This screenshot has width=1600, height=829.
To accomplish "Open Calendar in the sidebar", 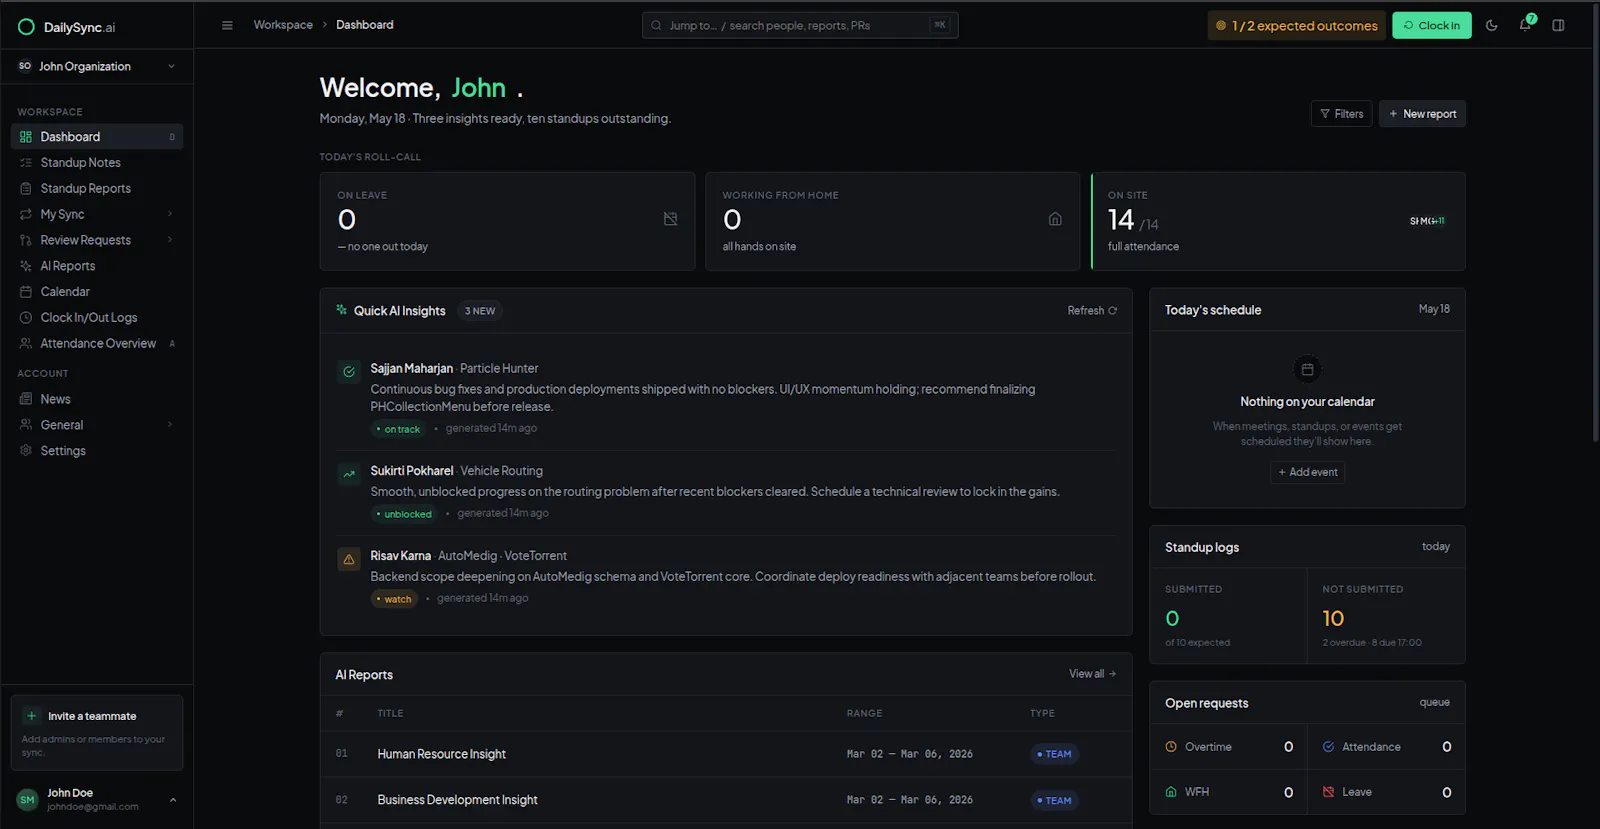I will 97,292.
